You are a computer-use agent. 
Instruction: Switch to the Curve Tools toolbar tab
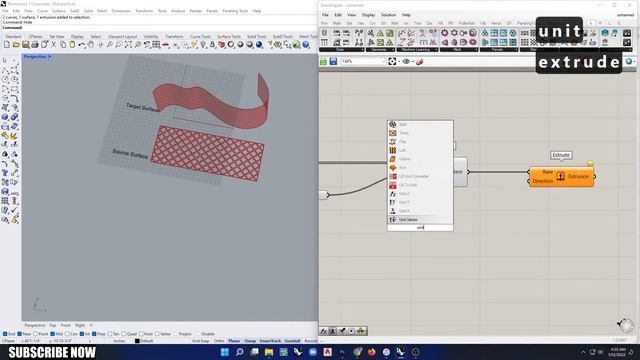(200, 36)
